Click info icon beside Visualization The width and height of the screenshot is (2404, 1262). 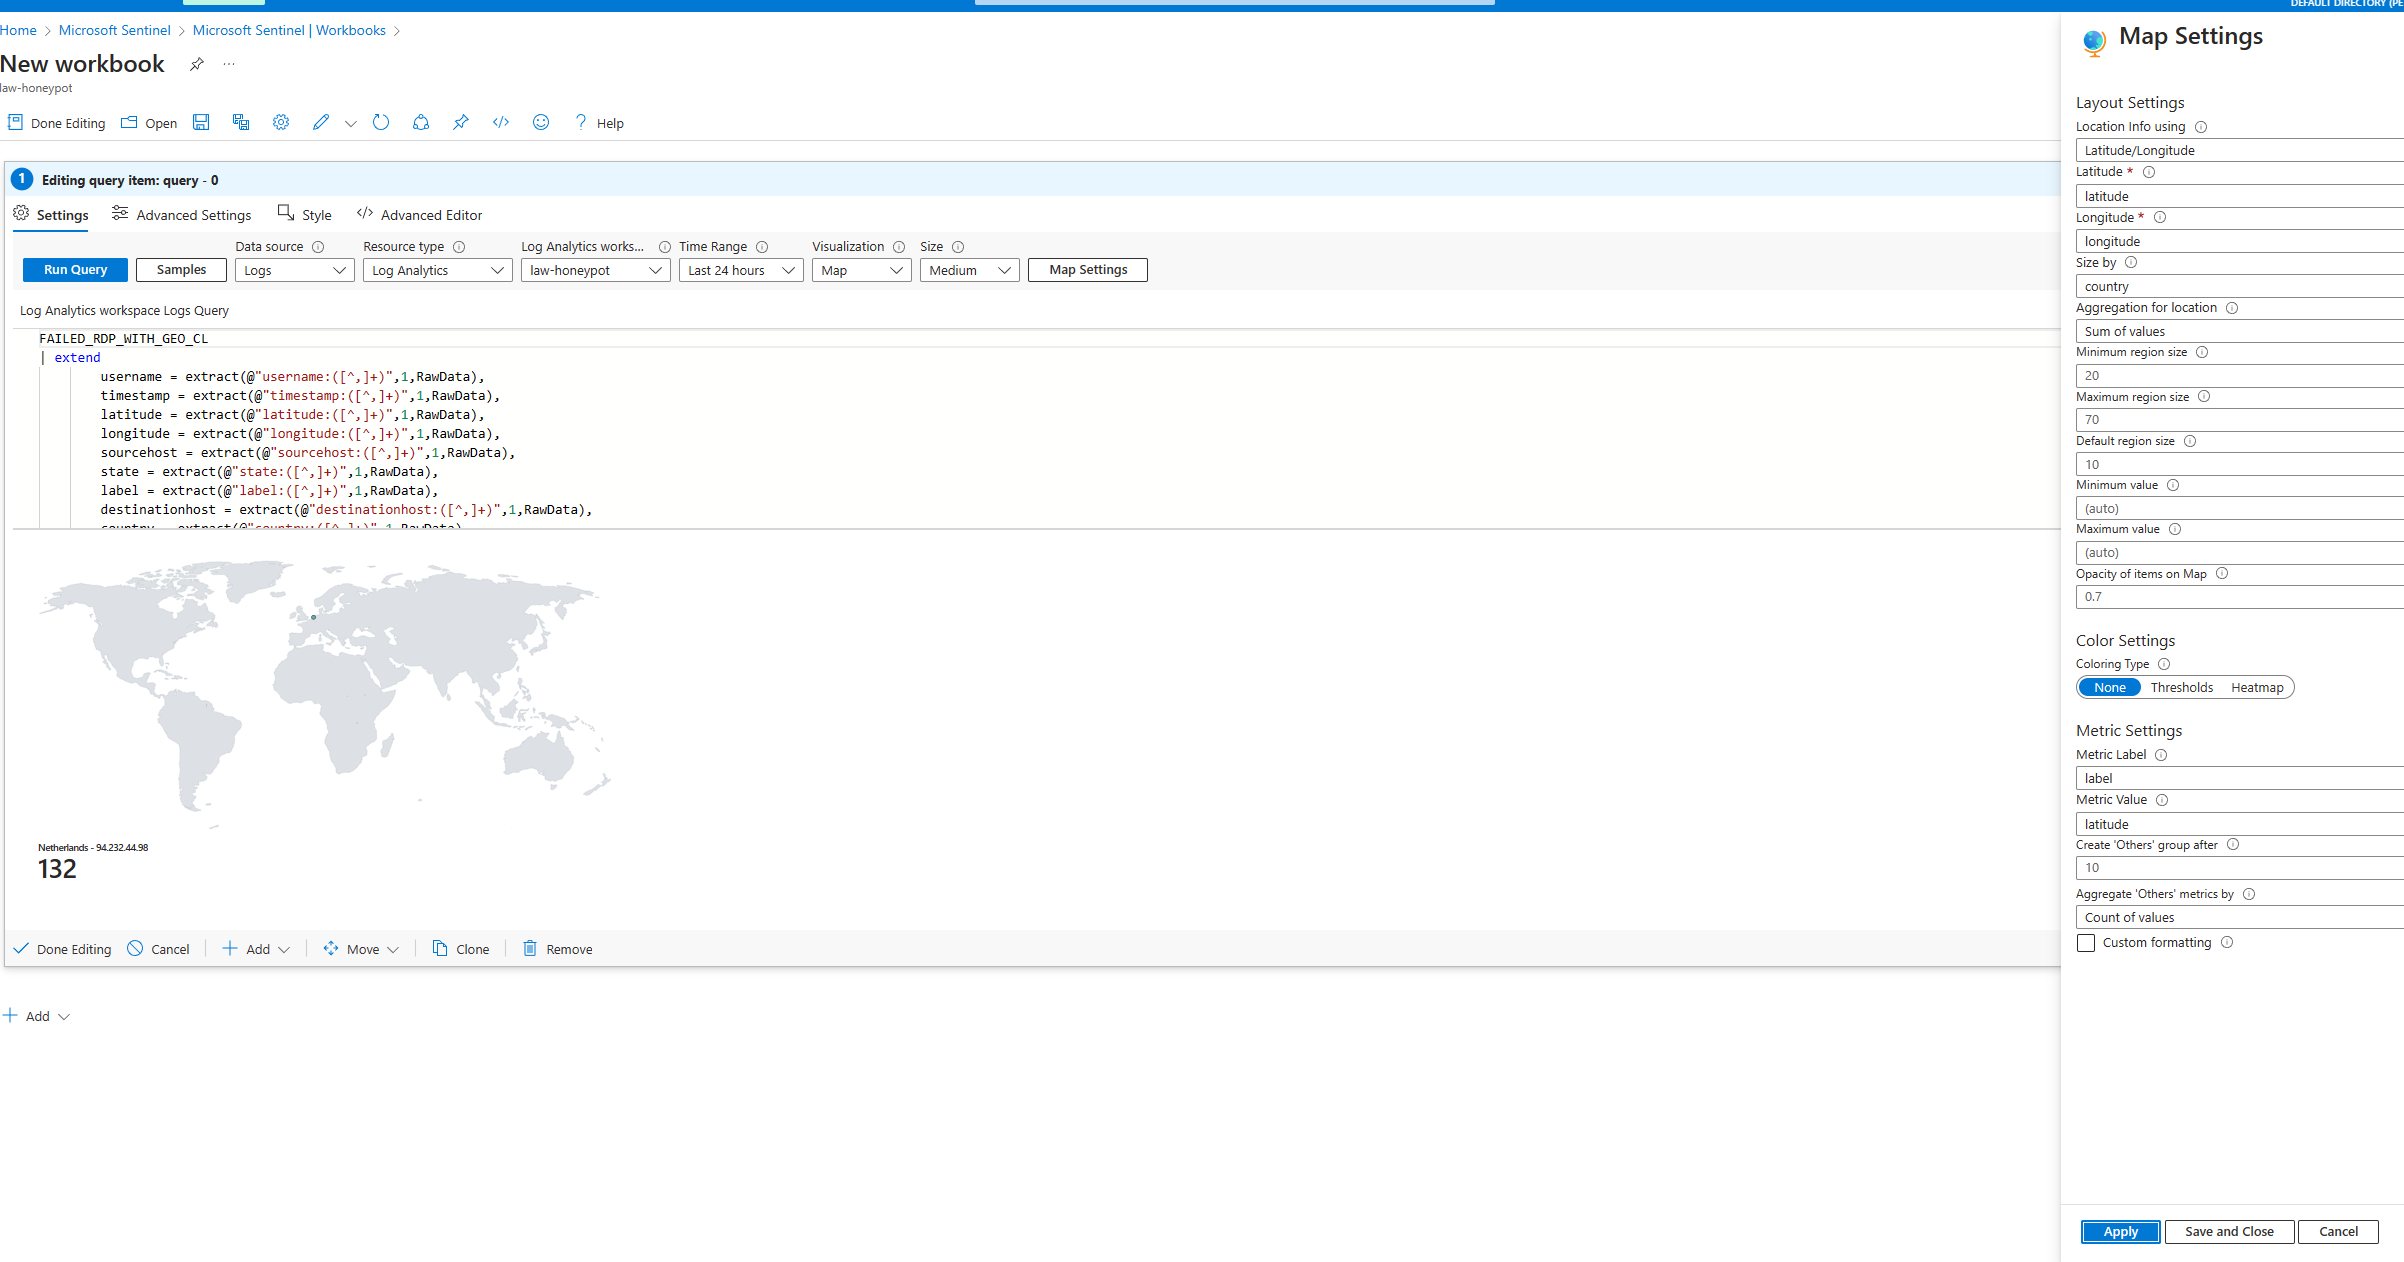coord(899,247)
